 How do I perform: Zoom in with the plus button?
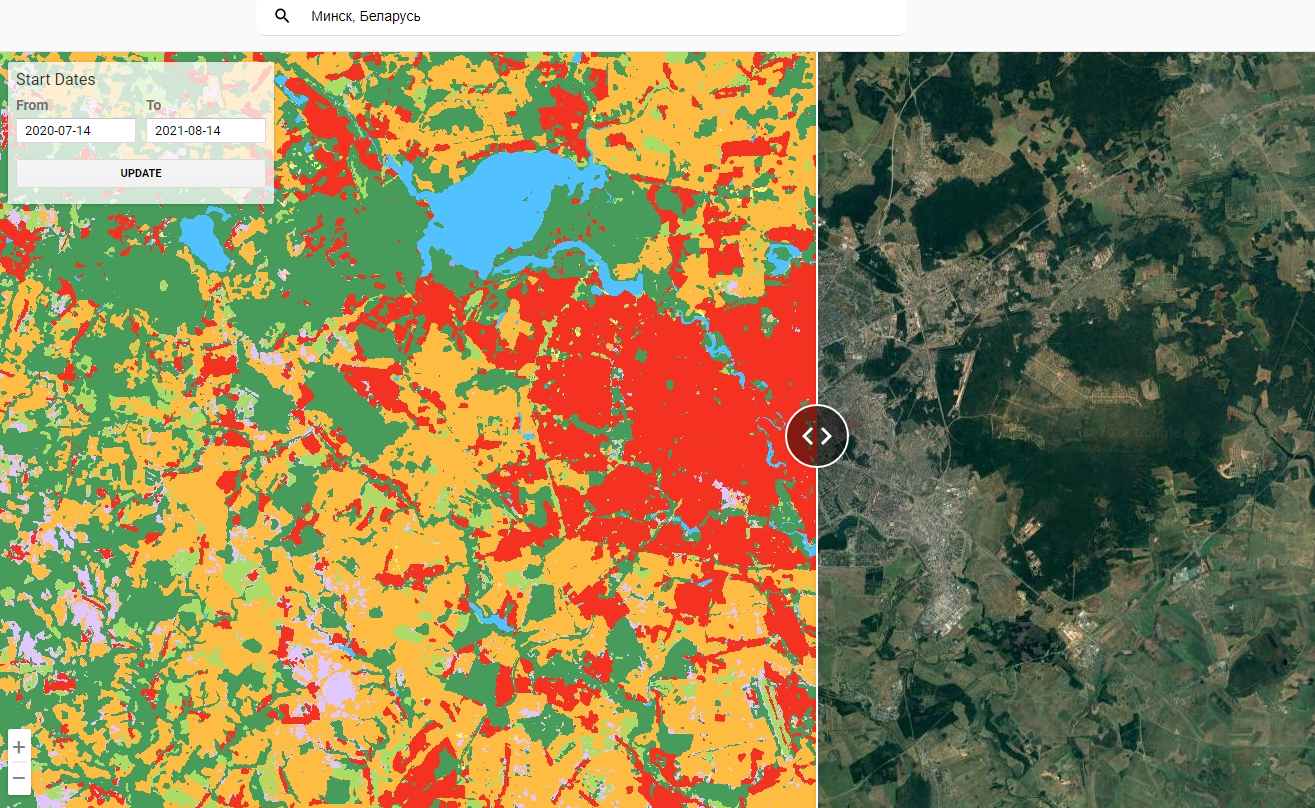pos(19,747)
